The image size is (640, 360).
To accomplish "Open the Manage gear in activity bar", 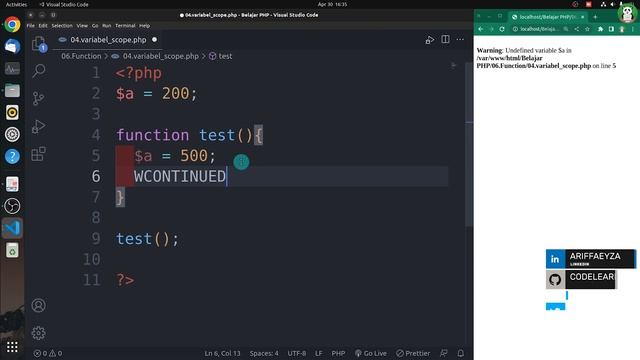I will 38,333.
